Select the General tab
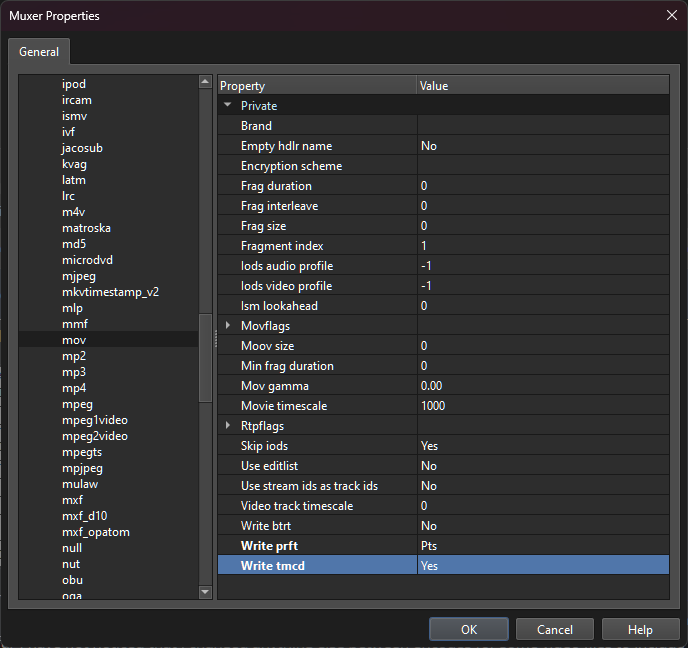 click(x=38, y=52)
